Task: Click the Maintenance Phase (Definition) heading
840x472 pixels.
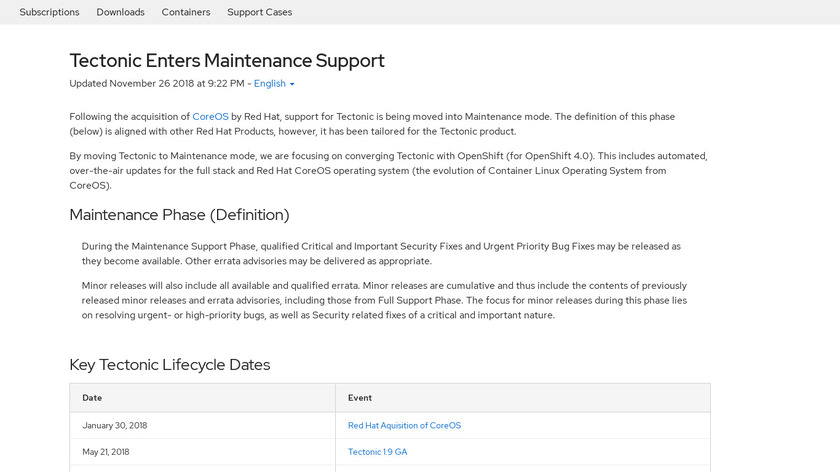Action: (x=179, y=215)
